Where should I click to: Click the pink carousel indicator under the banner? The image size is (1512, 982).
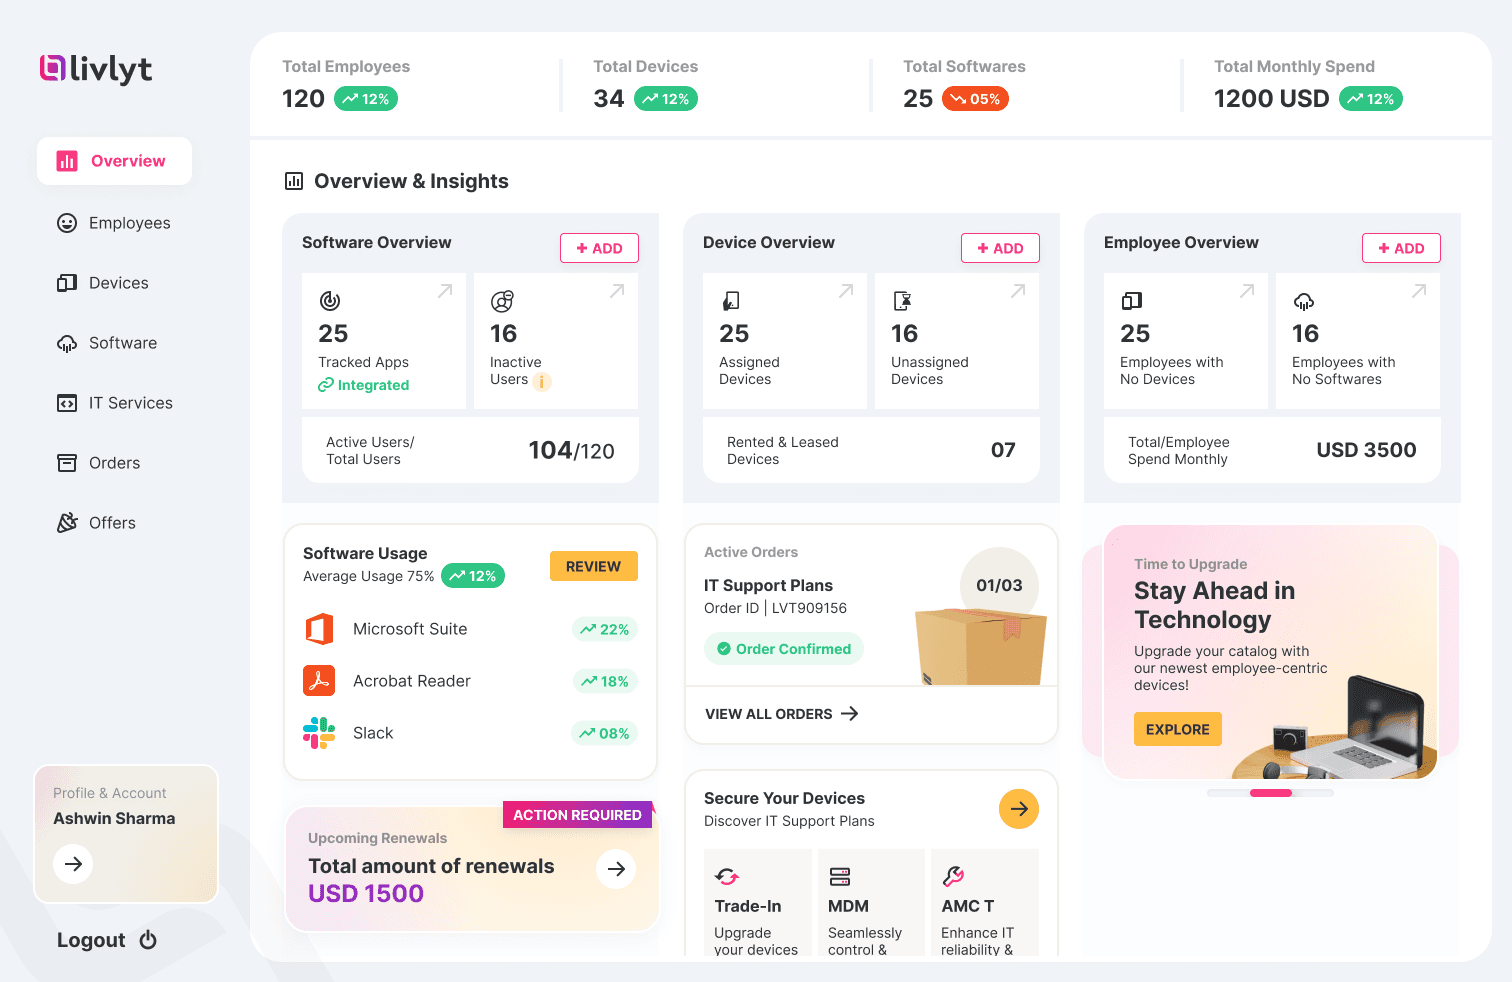point(1271,793)
